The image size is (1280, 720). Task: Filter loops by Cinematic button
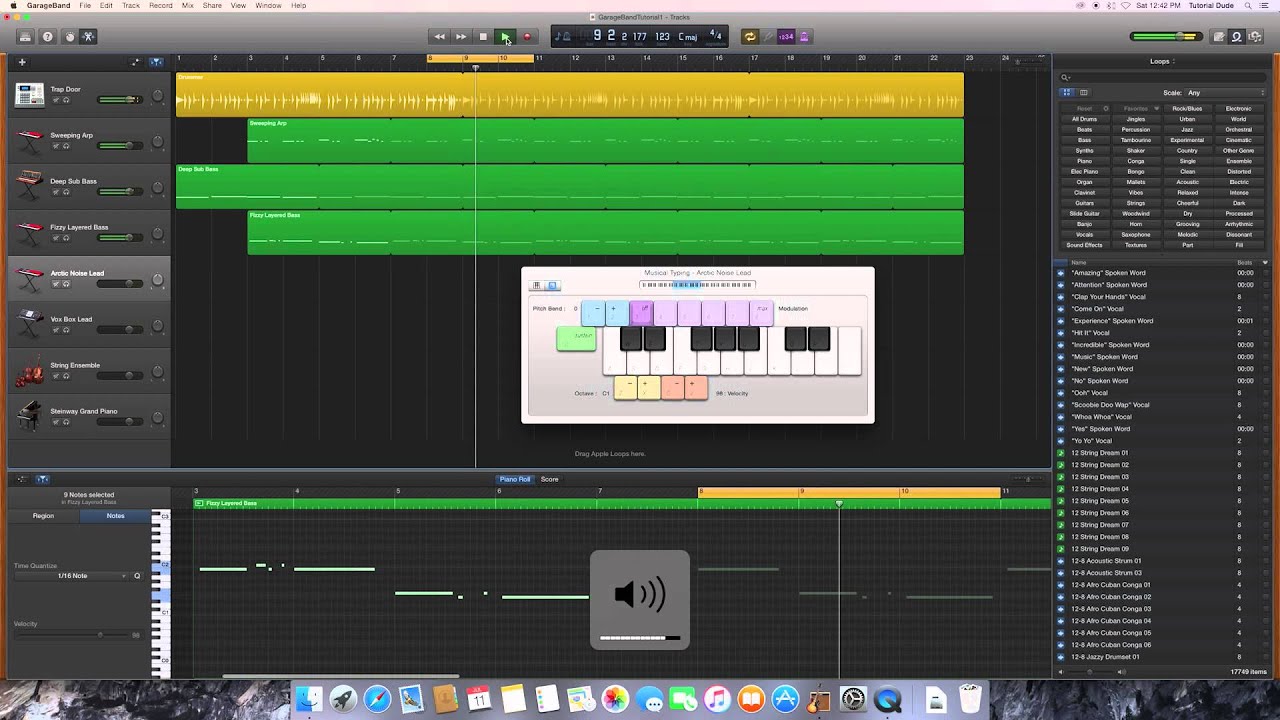pos(1239,140)
